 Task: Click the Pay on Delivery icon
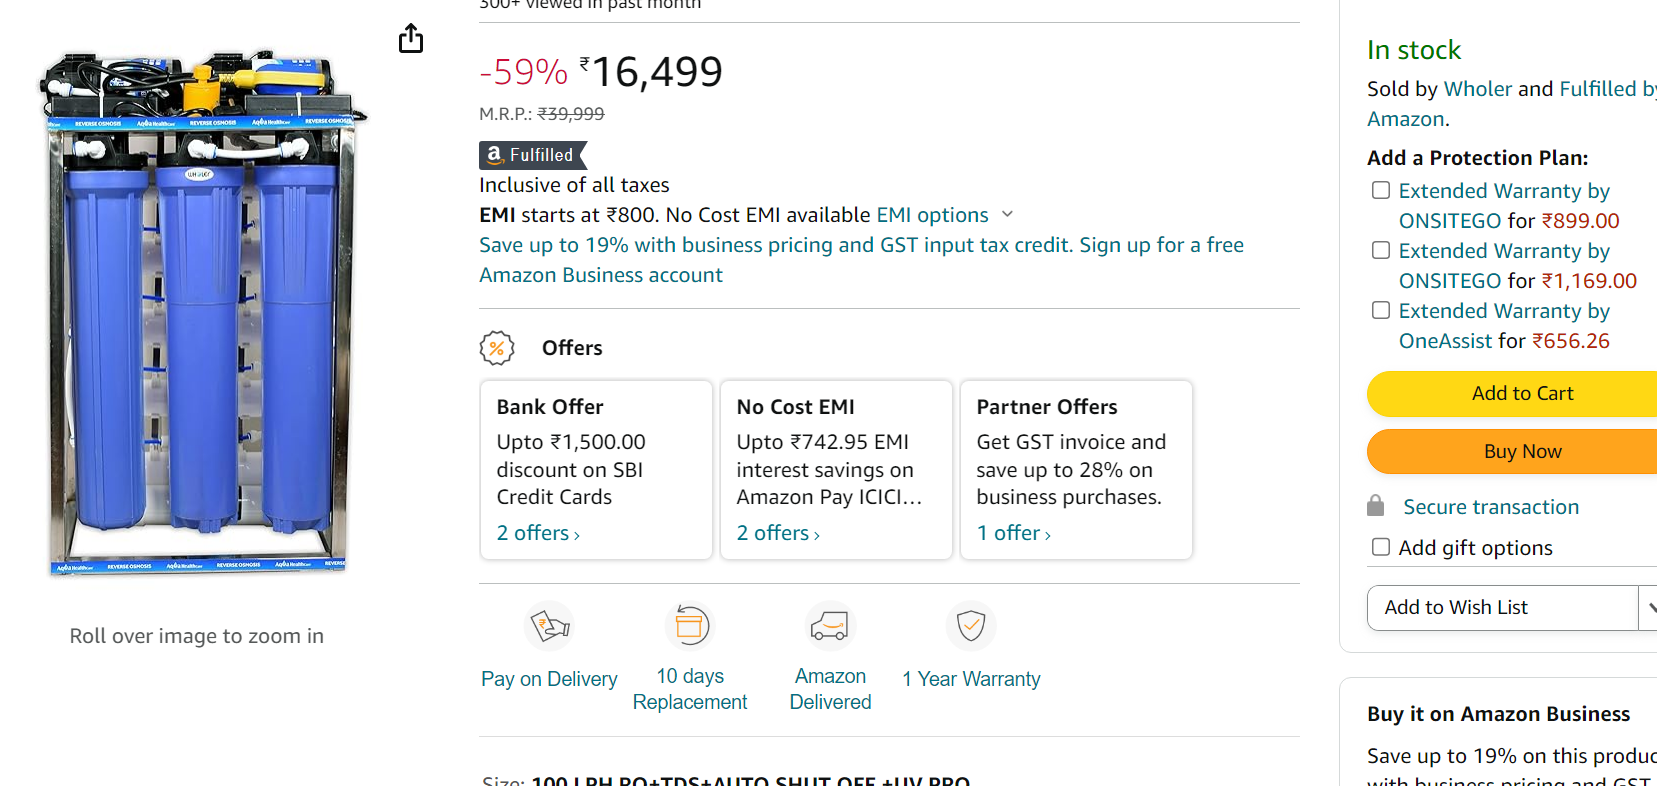pos(549,626)
